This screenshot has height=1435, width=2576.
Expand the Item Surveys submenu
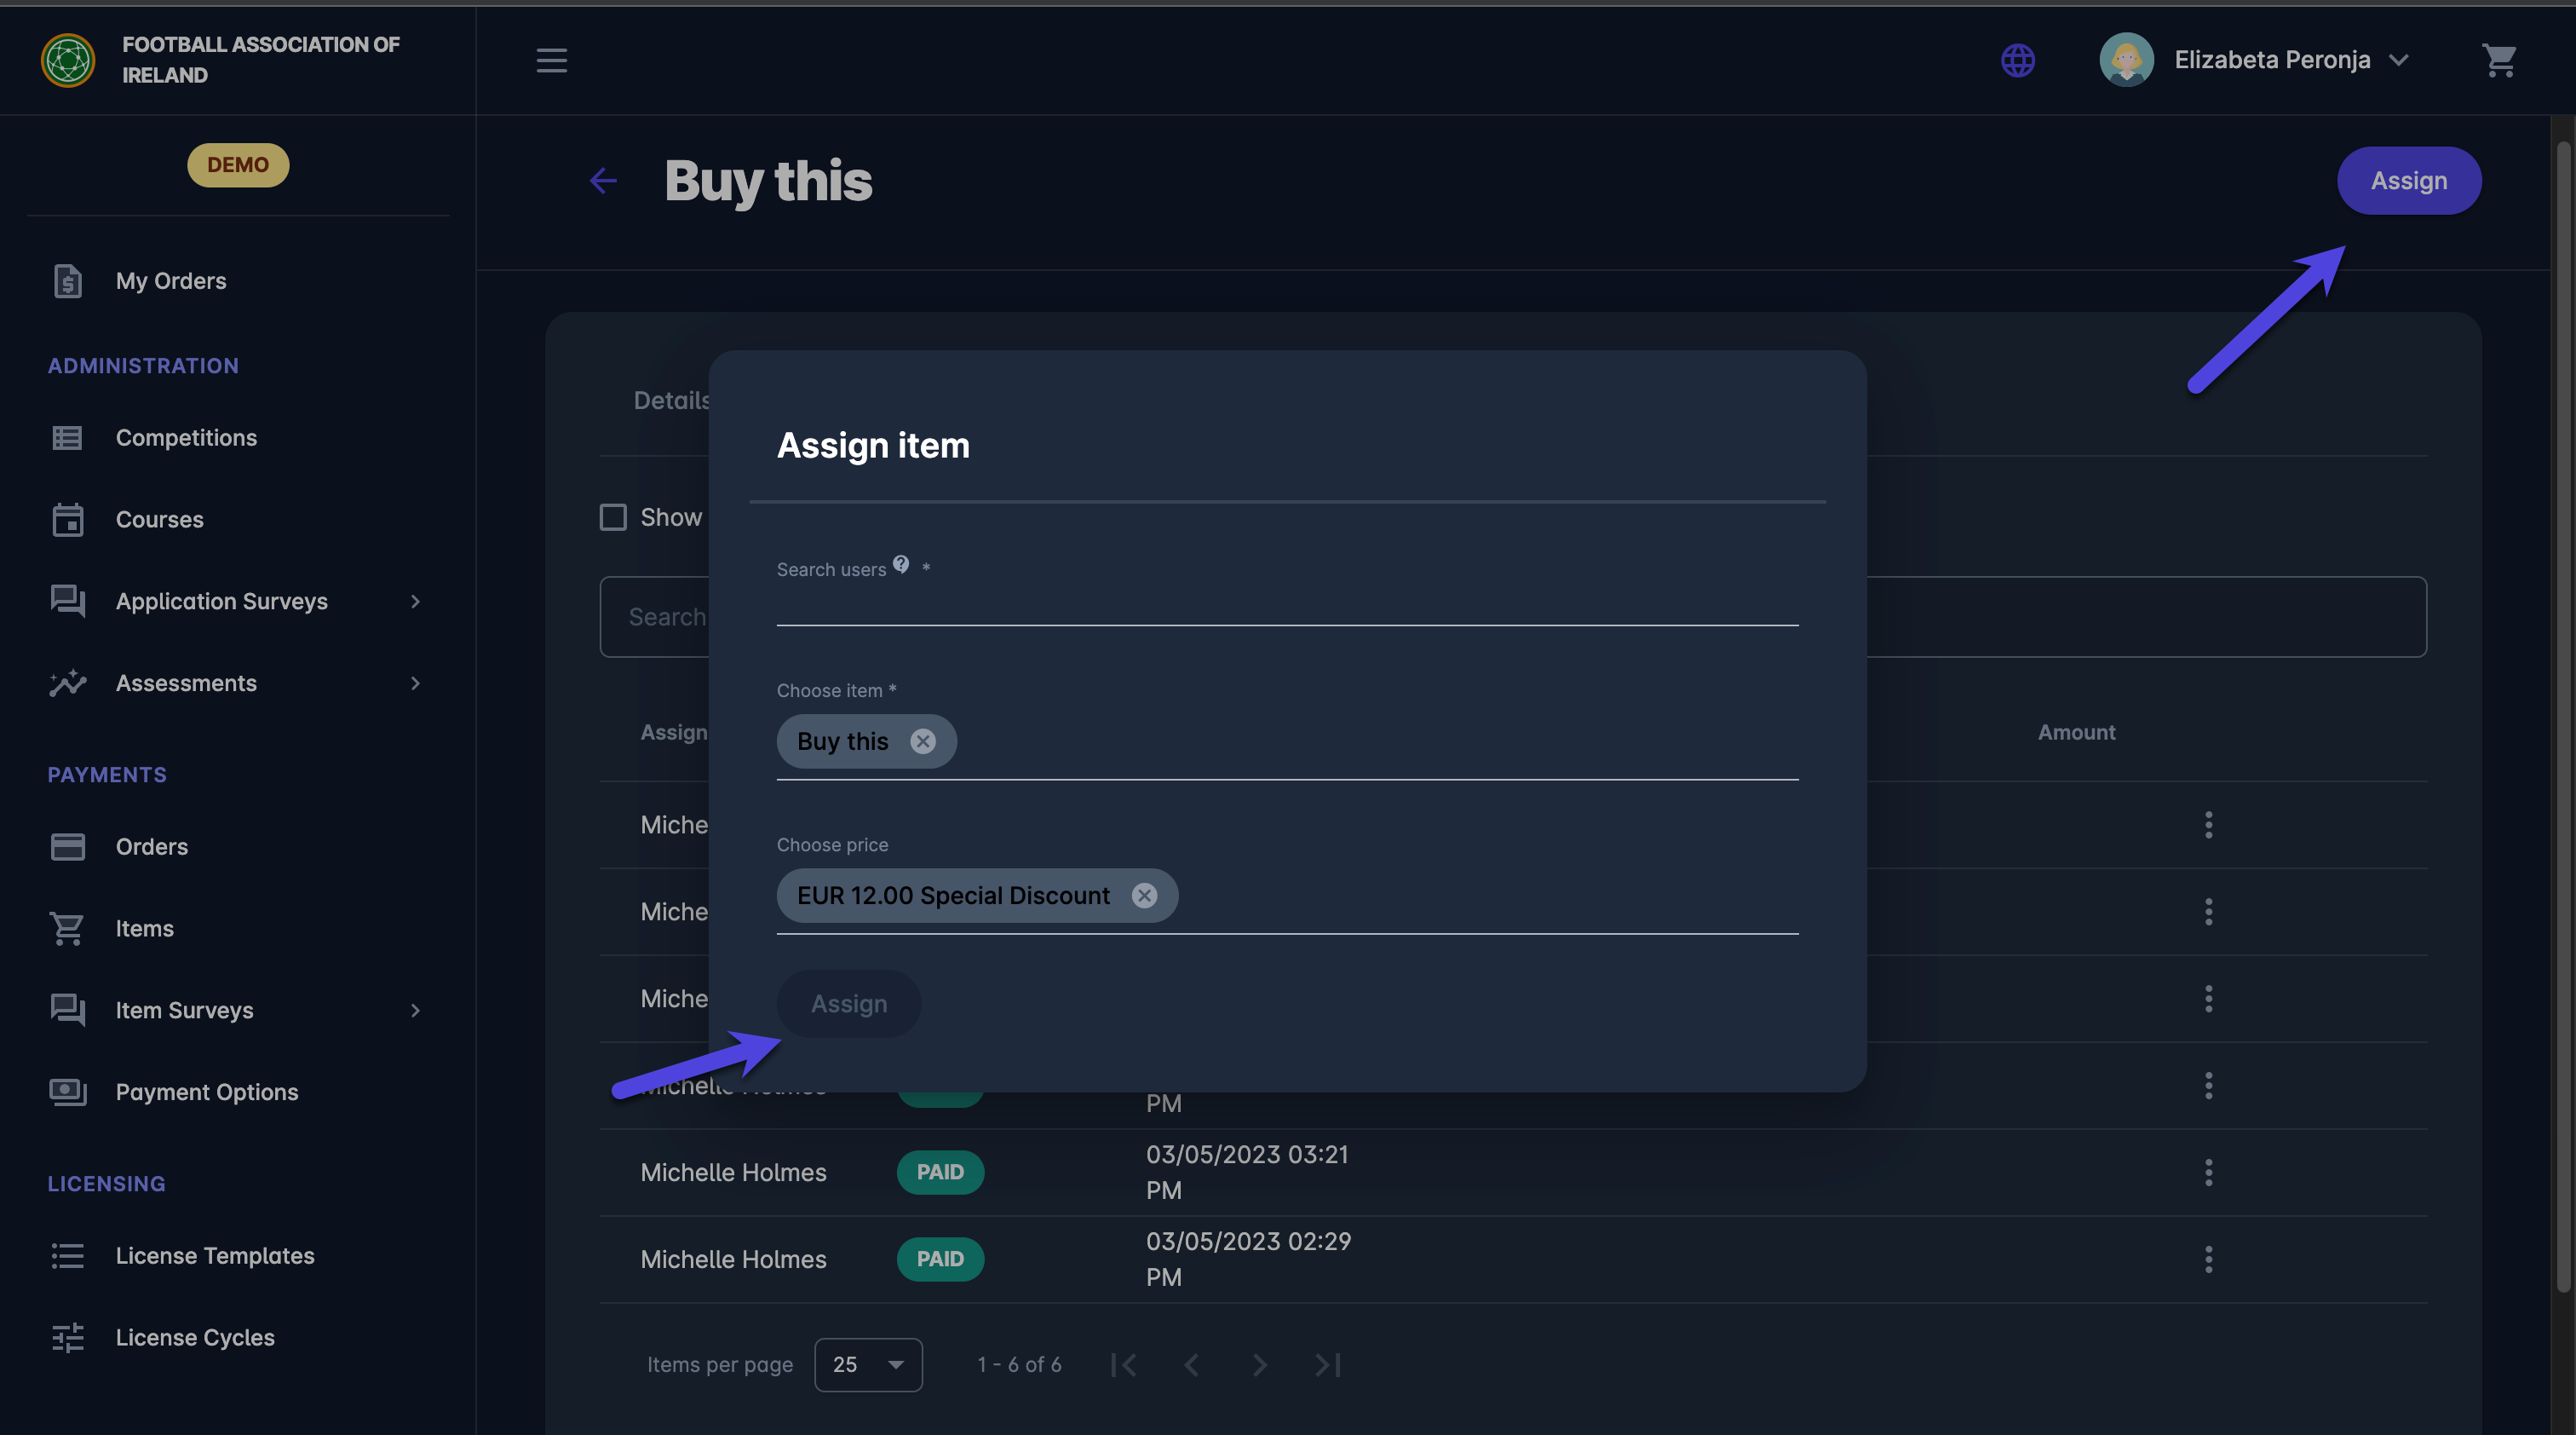tap(415, 1010)
